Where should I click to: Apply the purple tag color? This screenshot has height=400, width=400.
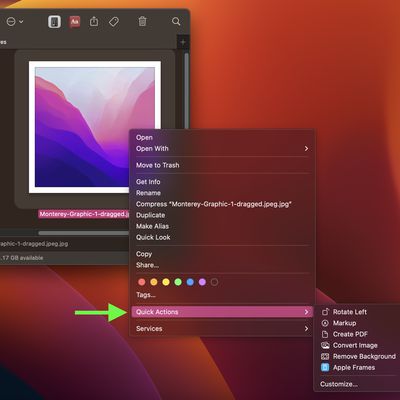coord(202,282)
